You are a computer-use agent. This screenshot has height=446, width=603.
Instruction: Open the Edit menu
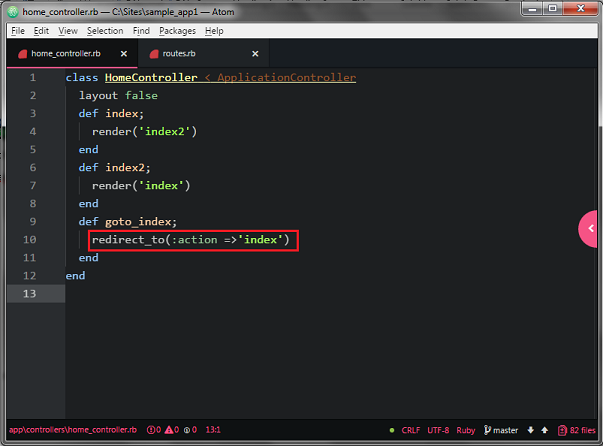(x=41, y=31)
